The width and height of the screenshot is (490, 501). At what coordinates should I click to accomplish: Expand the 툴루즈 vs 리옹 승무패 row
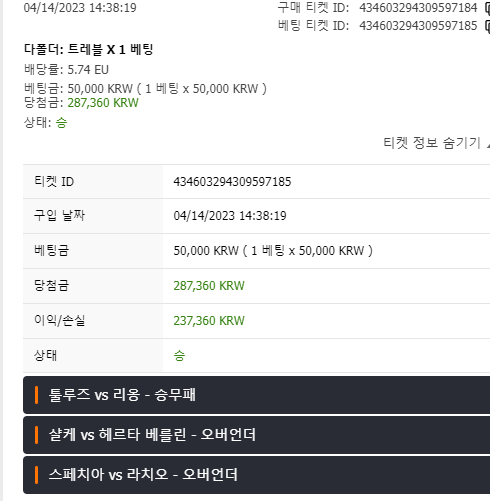point(256,395)
